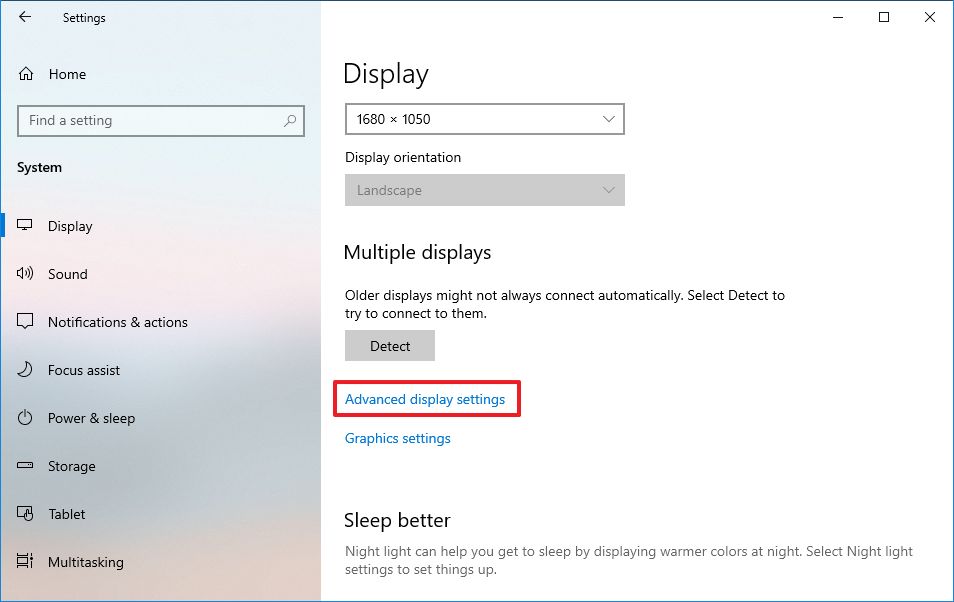The width and height of the screenshot is (954, 602).
Task: Click the Sound speaker icon
Action: 26,274
